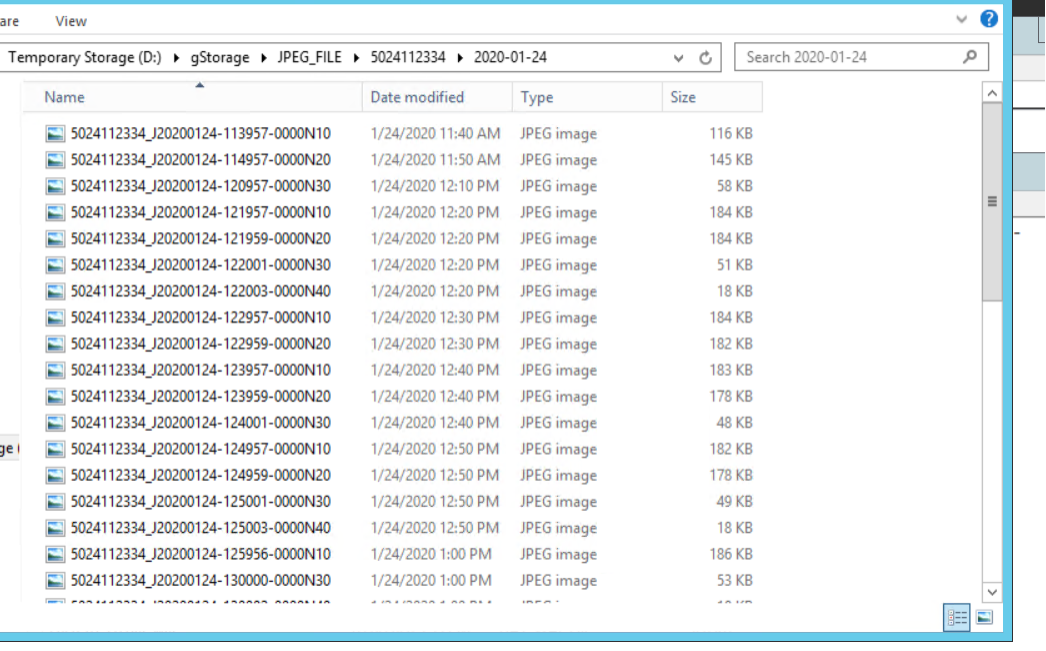The height and width of the screenshot is (651, 1046).
Task: Select file name 5024112334_J20200124-113957-0000N10
Action: tap(201, 133)
